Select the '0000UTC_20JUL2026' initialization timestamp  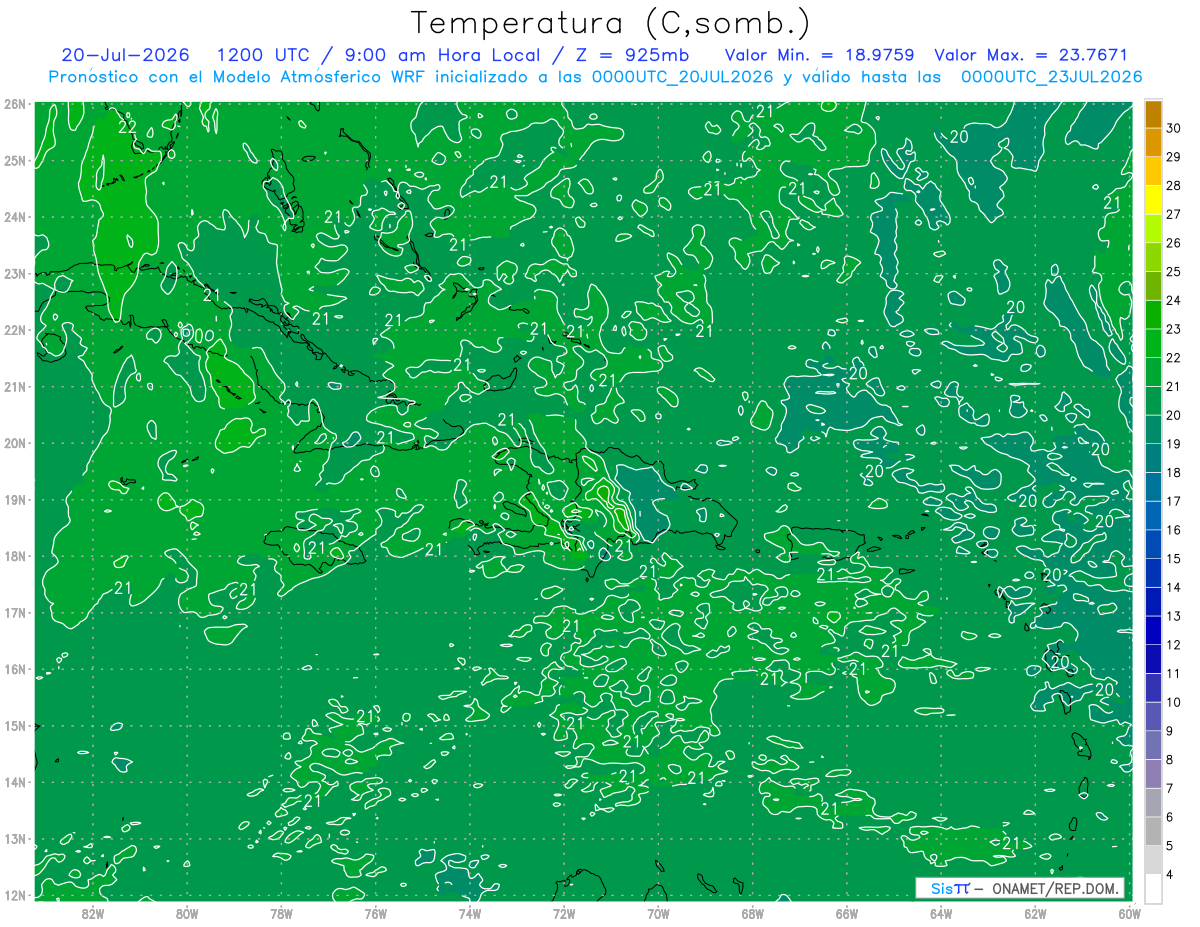click(683, 76)
